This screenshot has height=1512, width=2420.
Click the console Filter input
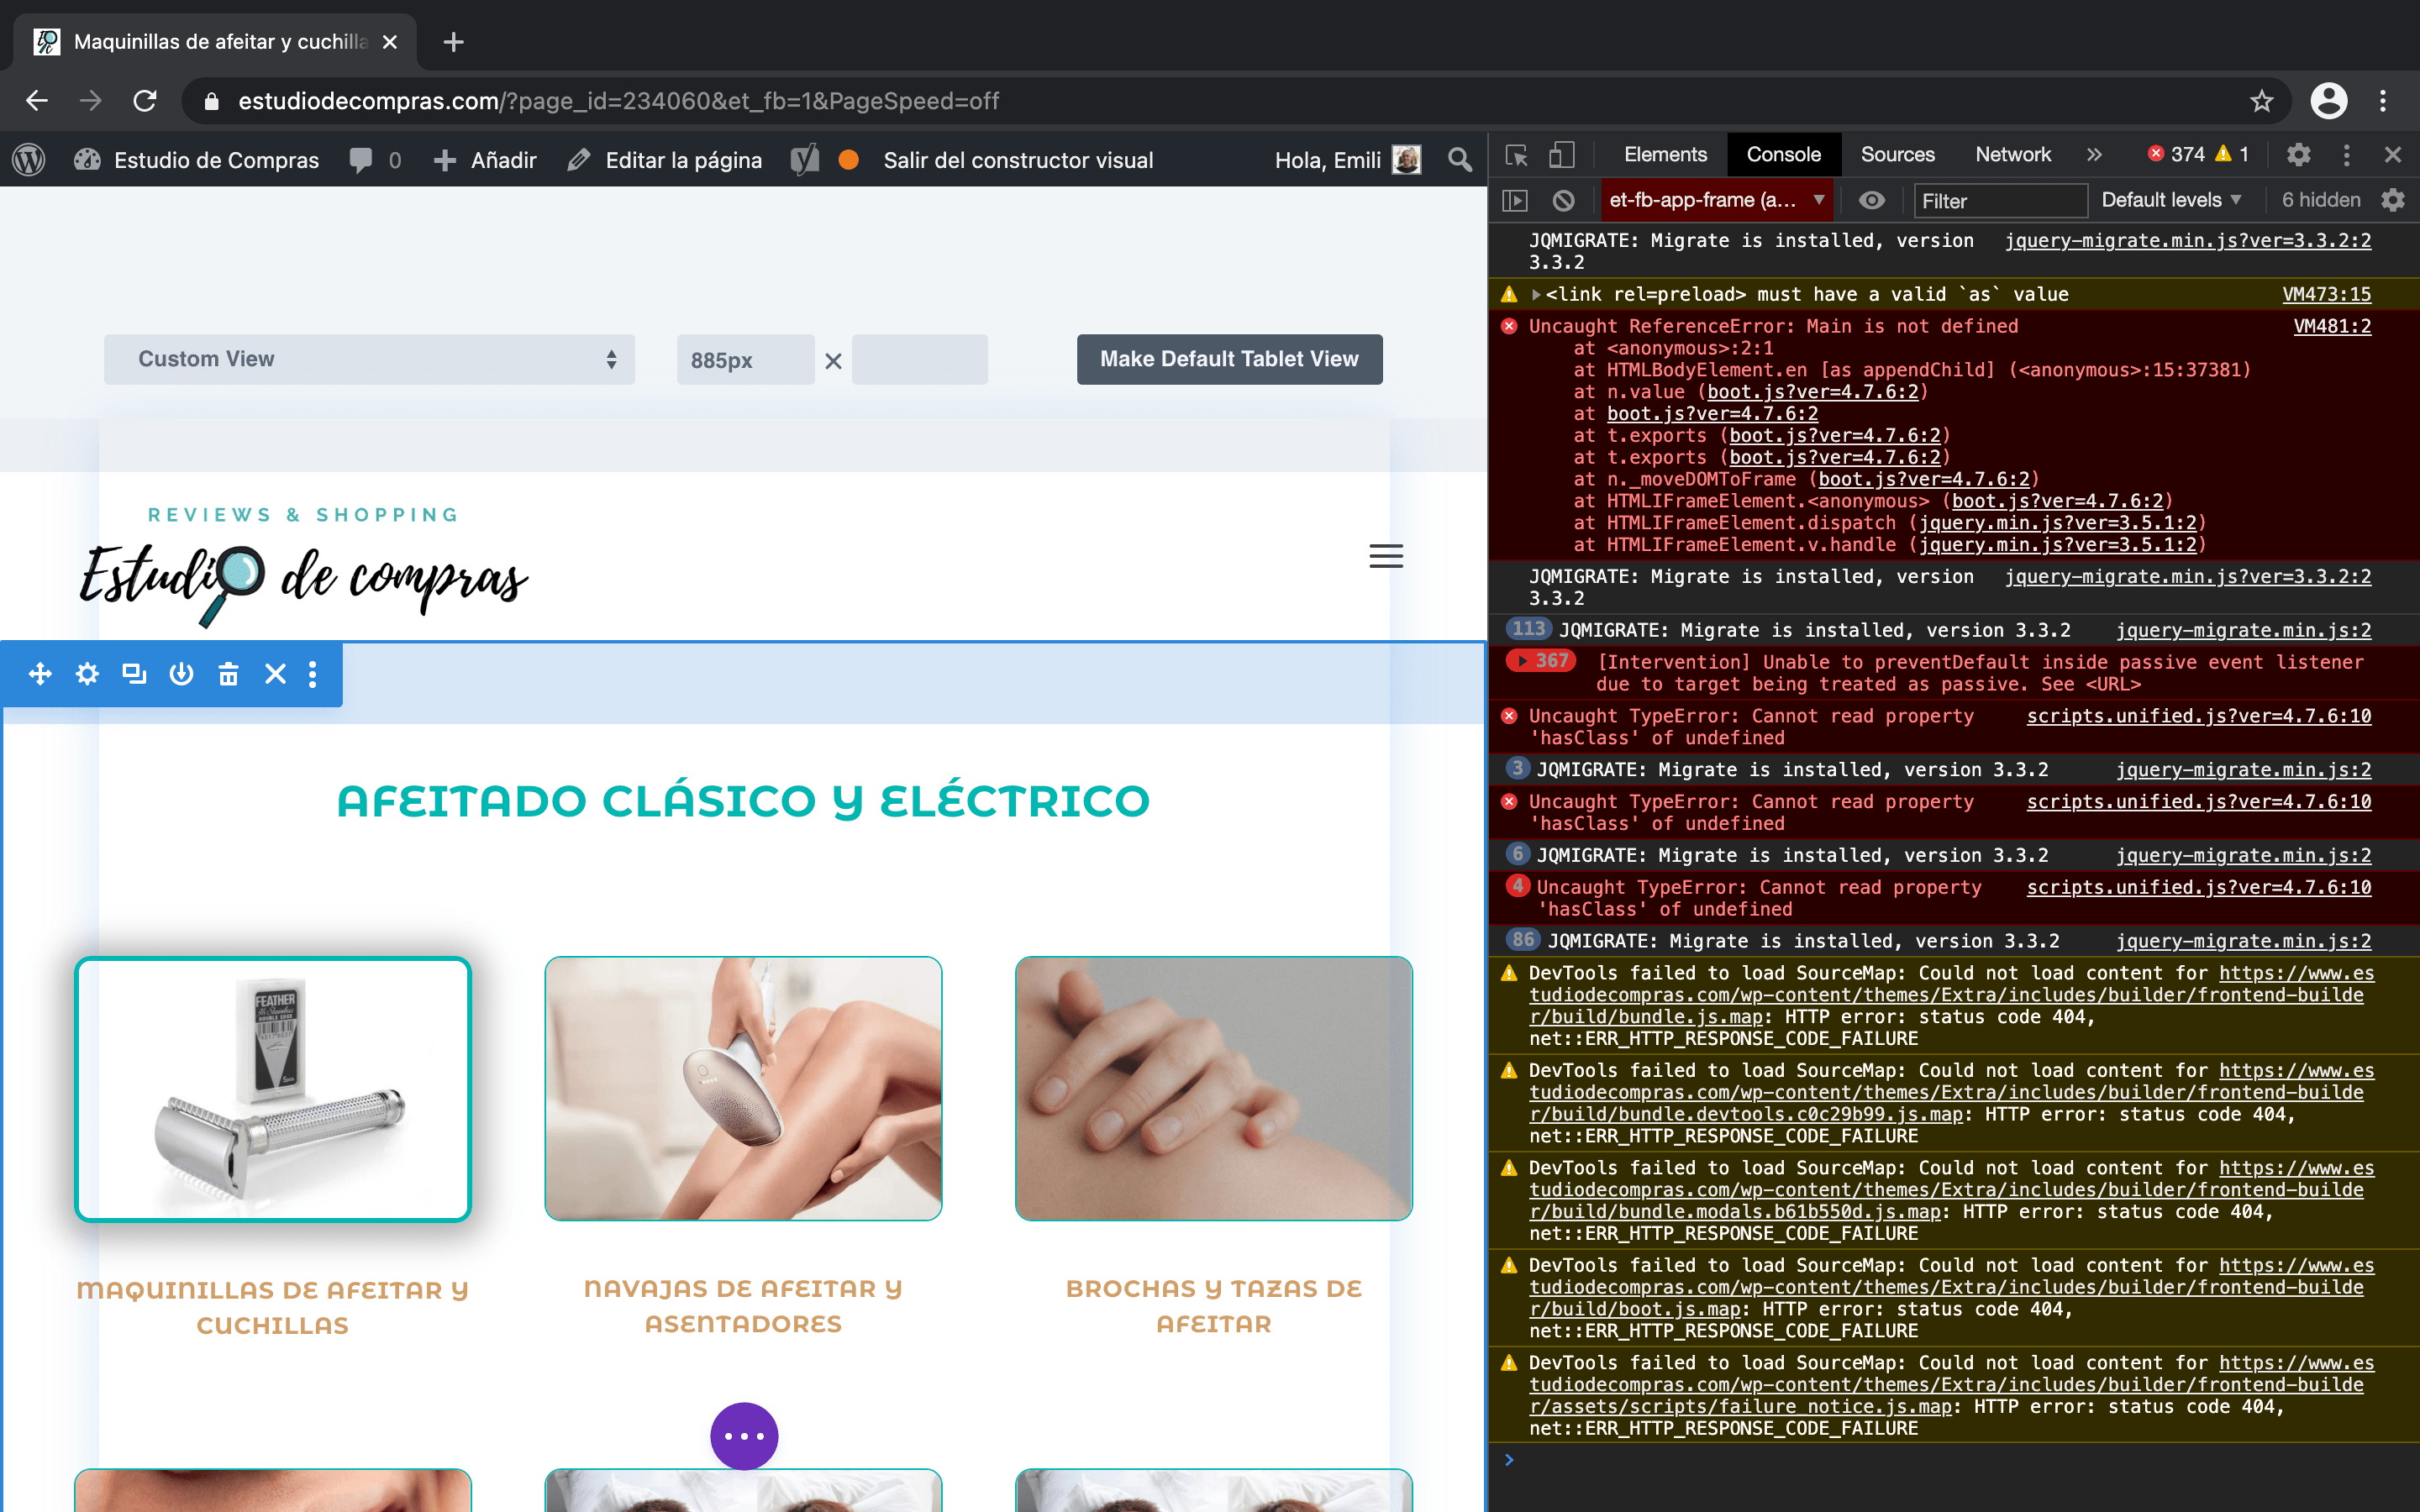[x=2000, y=200]
